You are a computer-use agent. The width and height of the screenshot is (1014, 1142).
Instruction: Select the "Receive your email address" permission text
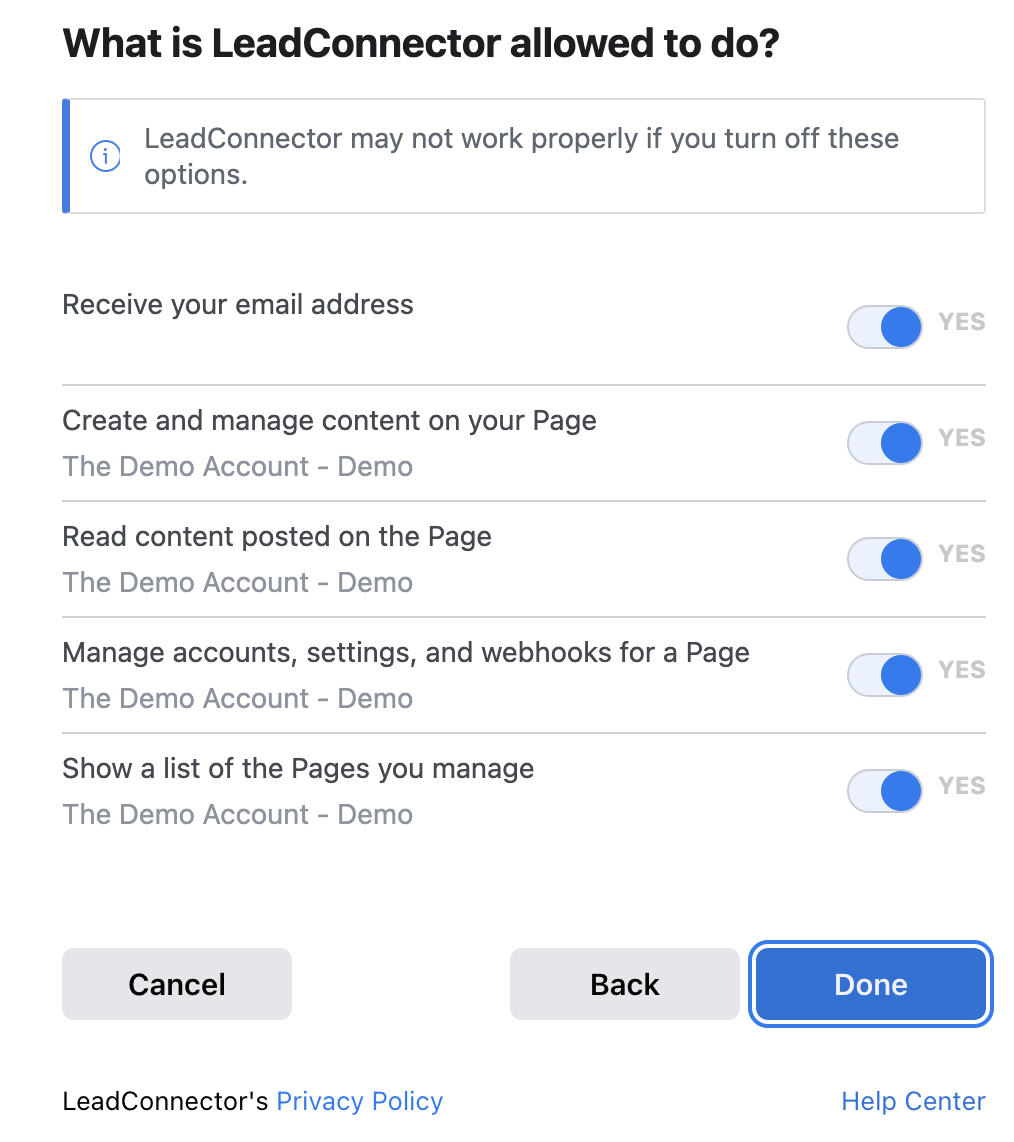pos(237,304)
